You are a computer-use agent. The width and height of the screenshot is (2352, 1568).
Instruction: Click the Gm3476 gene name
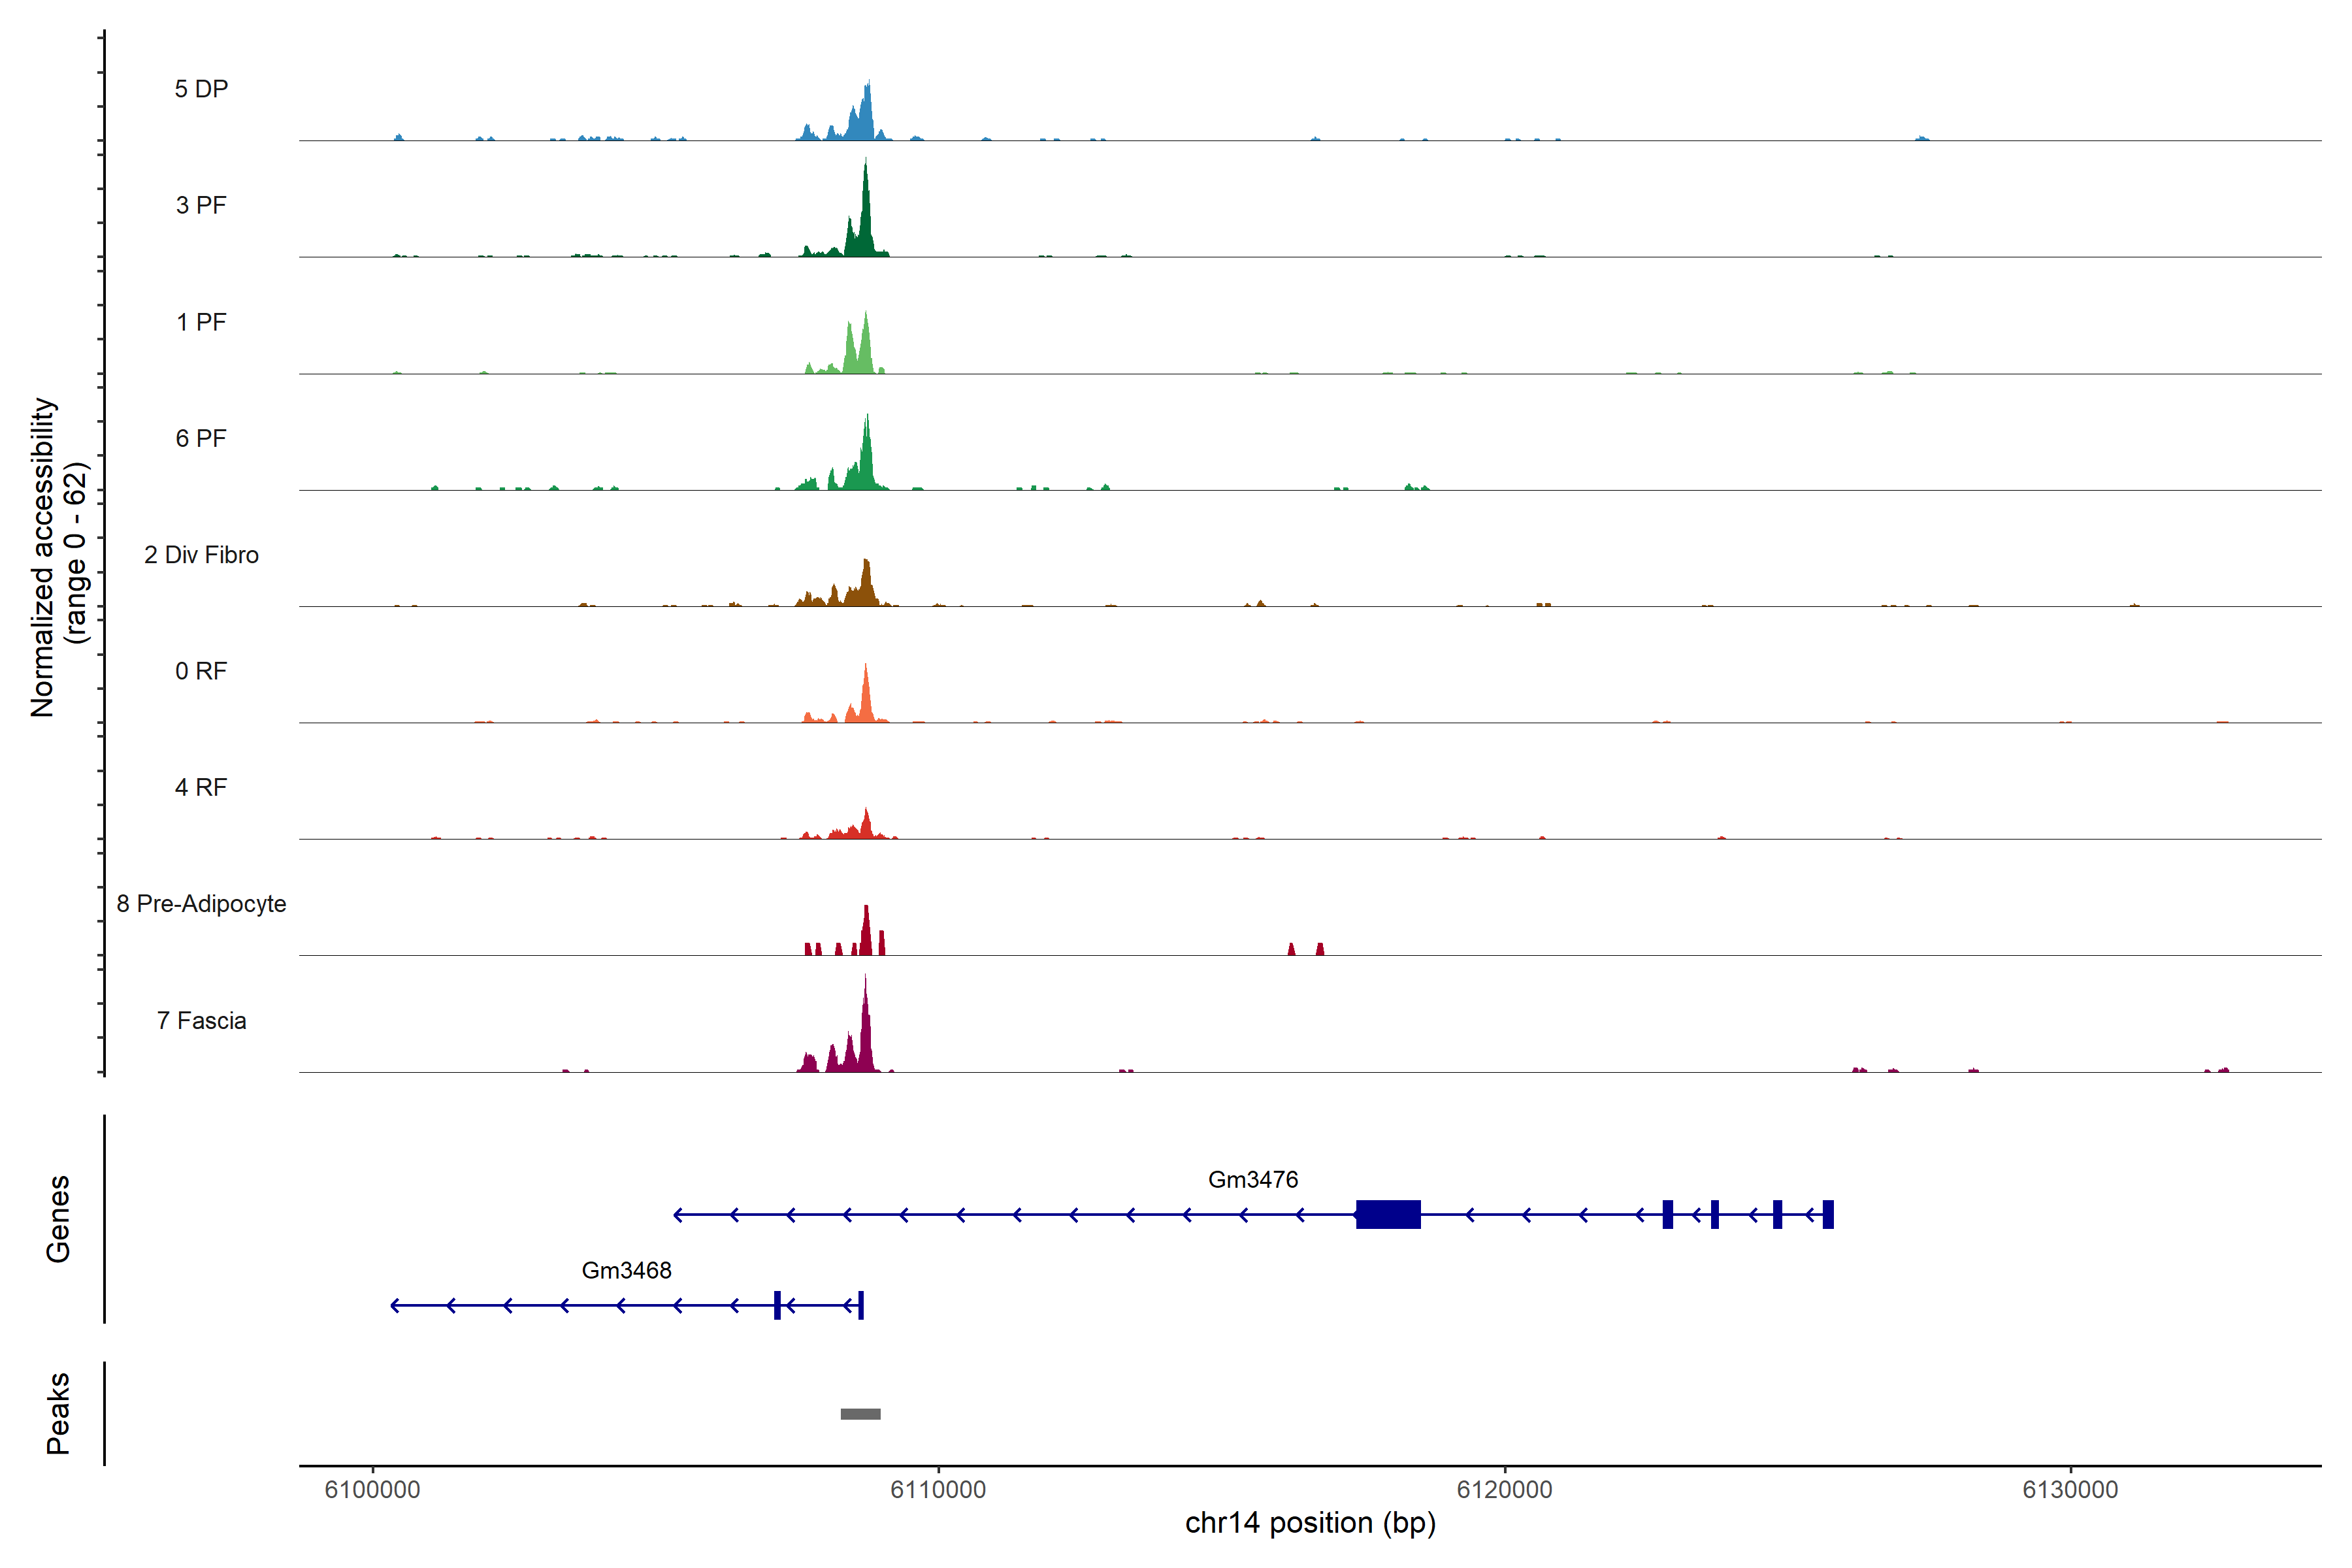pyautogui.click(x=1253, y=1180)
